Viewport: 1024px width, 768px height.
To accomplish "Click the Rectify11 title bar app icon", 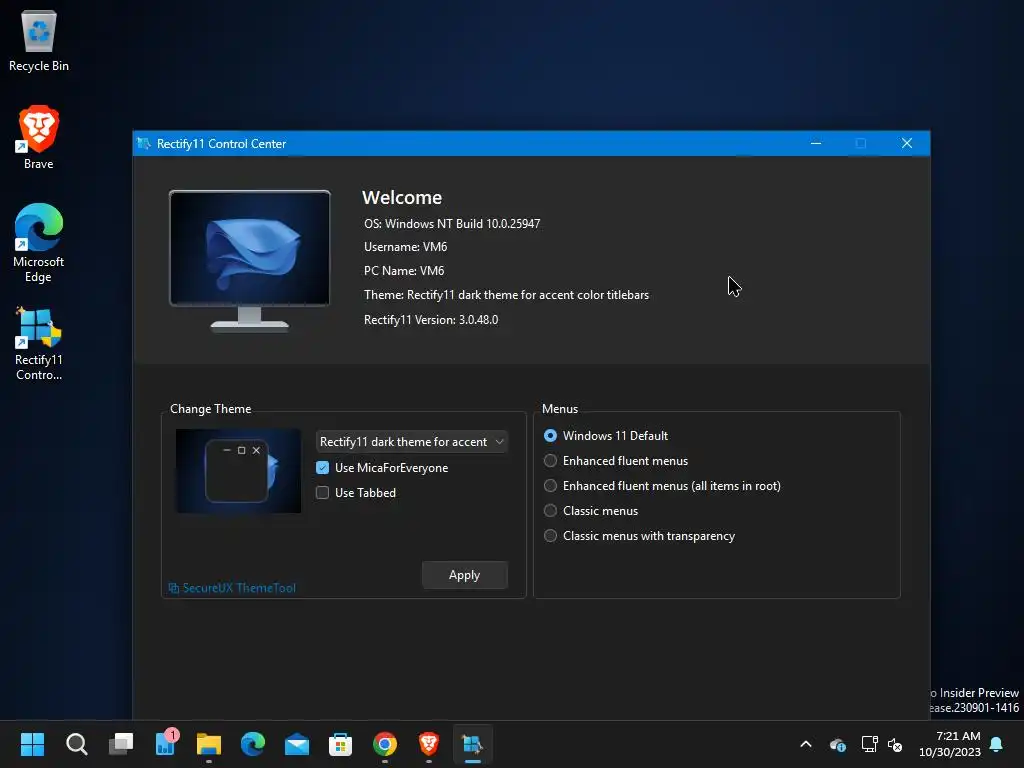I will [144, 144].
